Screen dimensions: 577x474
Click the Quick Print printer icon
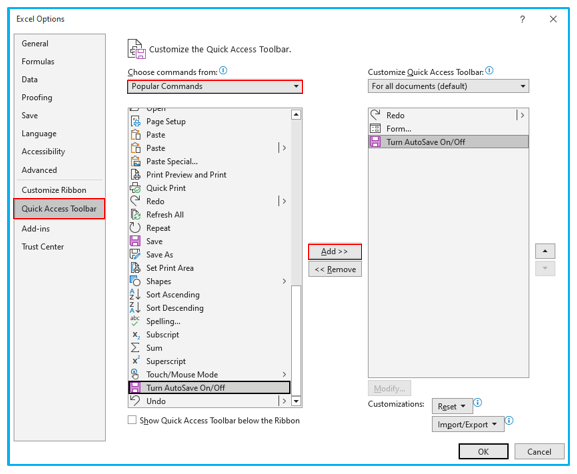[135, 188]
